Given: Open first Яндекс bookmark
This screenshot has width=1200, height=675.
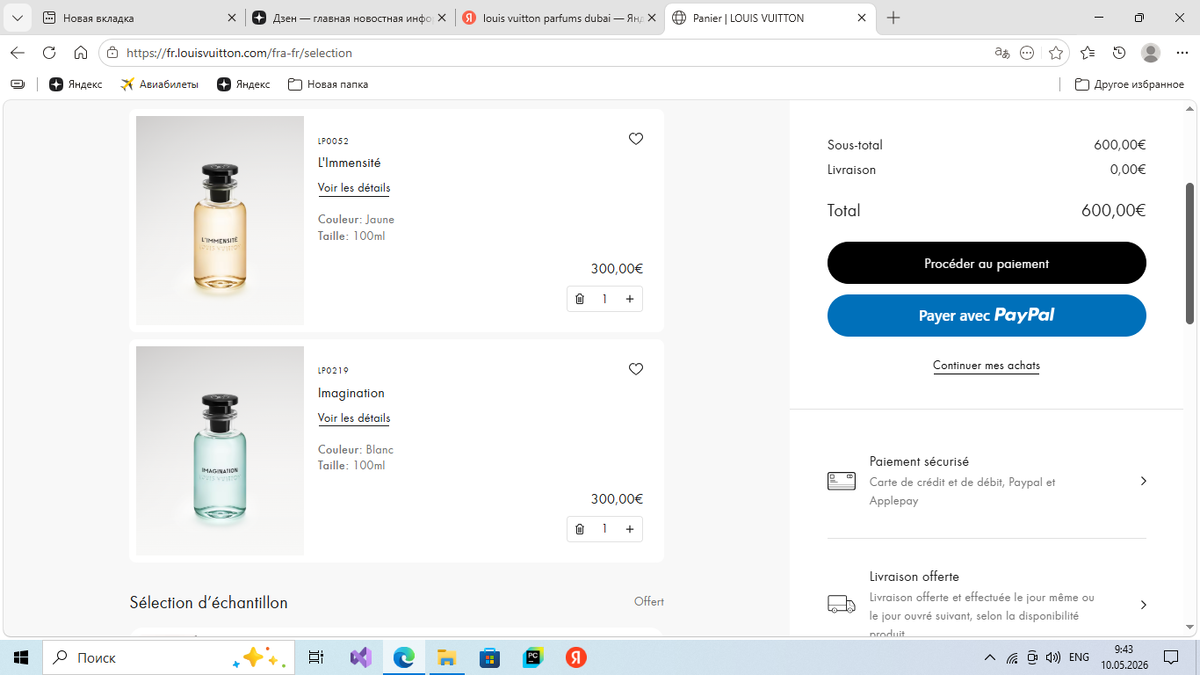Looking at the screenshot, I should [x=76, y=84].
